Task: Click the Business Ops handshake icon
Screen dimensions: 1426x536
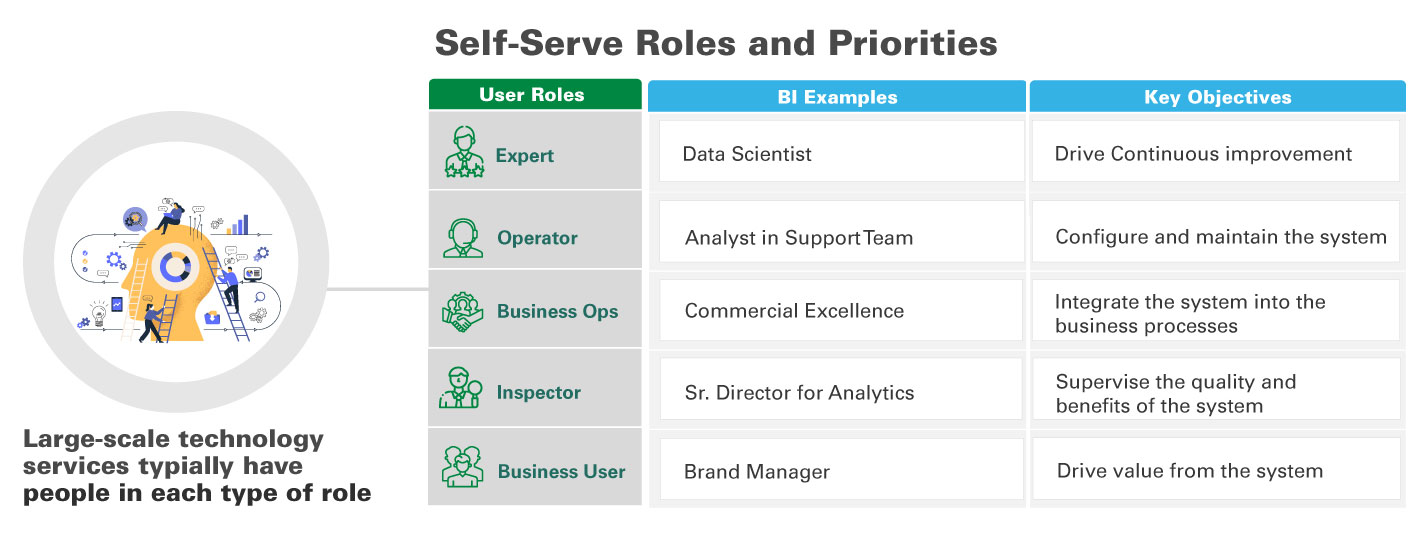Action: point(463,311)
